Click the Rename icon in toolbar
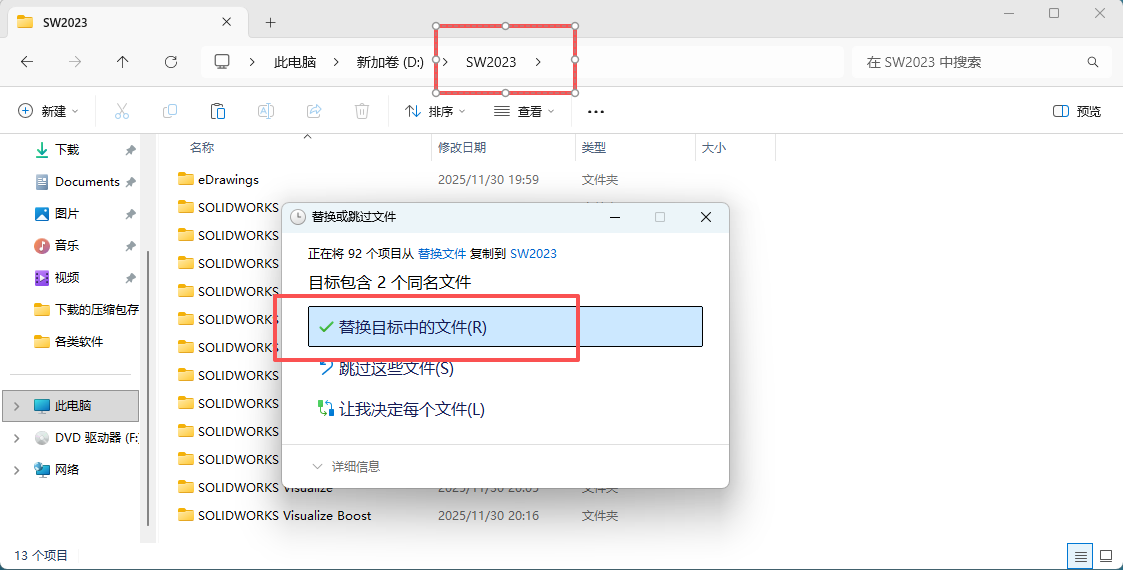The image size is (1123, 570). pos(266,111)
